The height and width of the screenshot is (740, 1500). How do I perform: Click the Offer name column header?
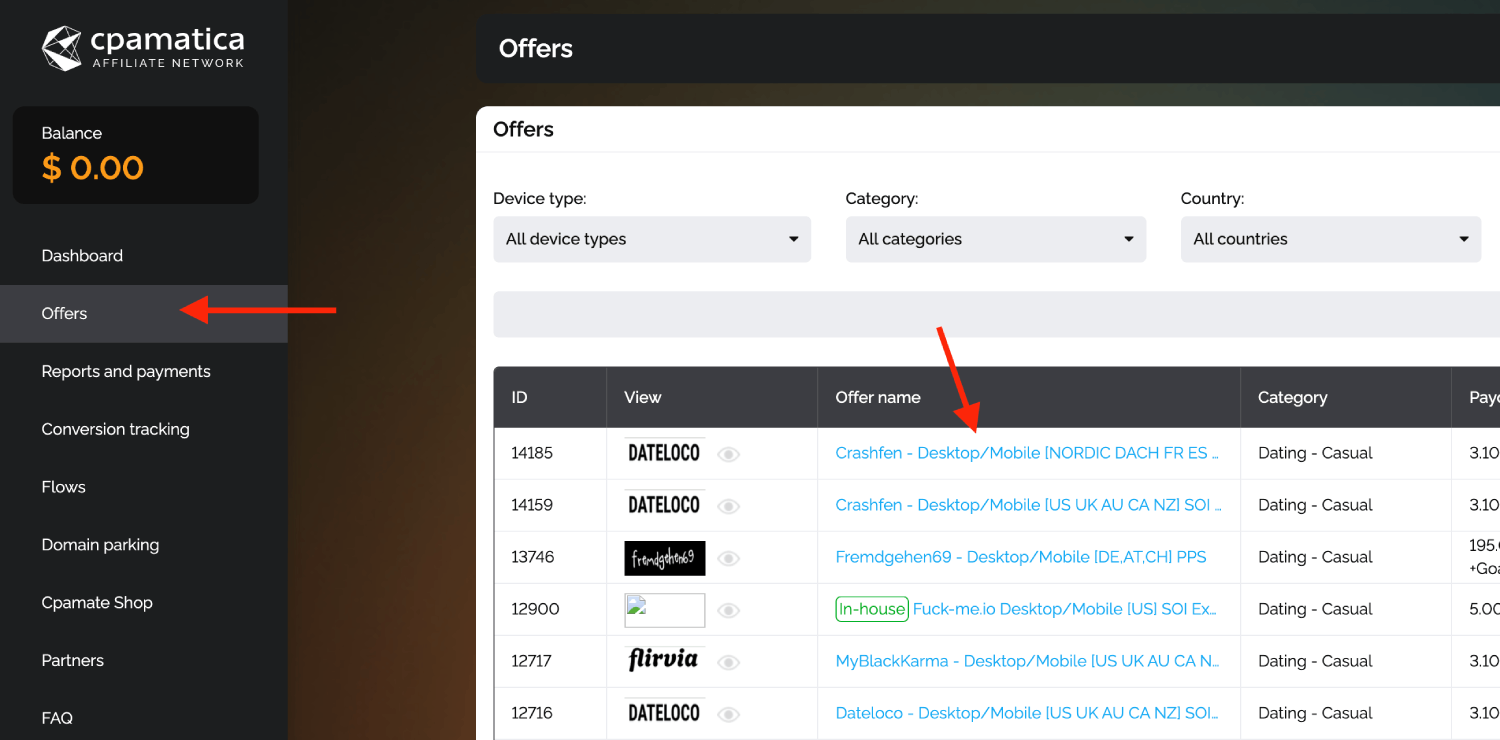[x=1029, y=397]
